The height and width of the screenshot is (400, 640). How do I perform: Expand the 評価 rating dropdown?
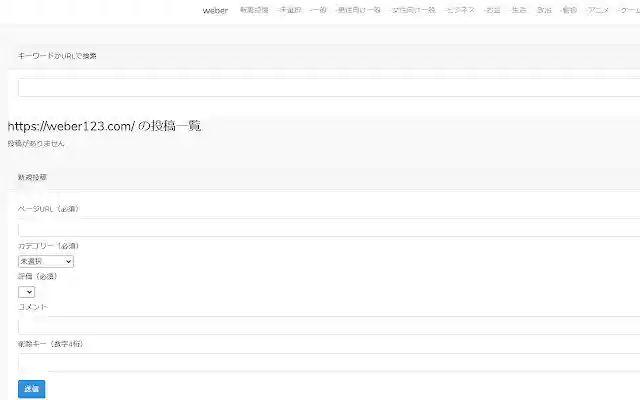27,292
